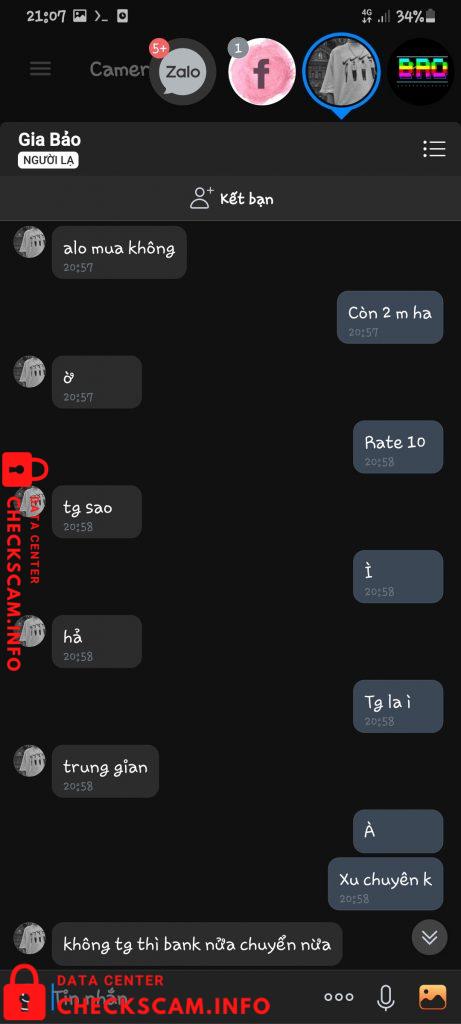Open the conversation options list icon
This screenshot has height=1024, width=461.
(x=434, y=149)
